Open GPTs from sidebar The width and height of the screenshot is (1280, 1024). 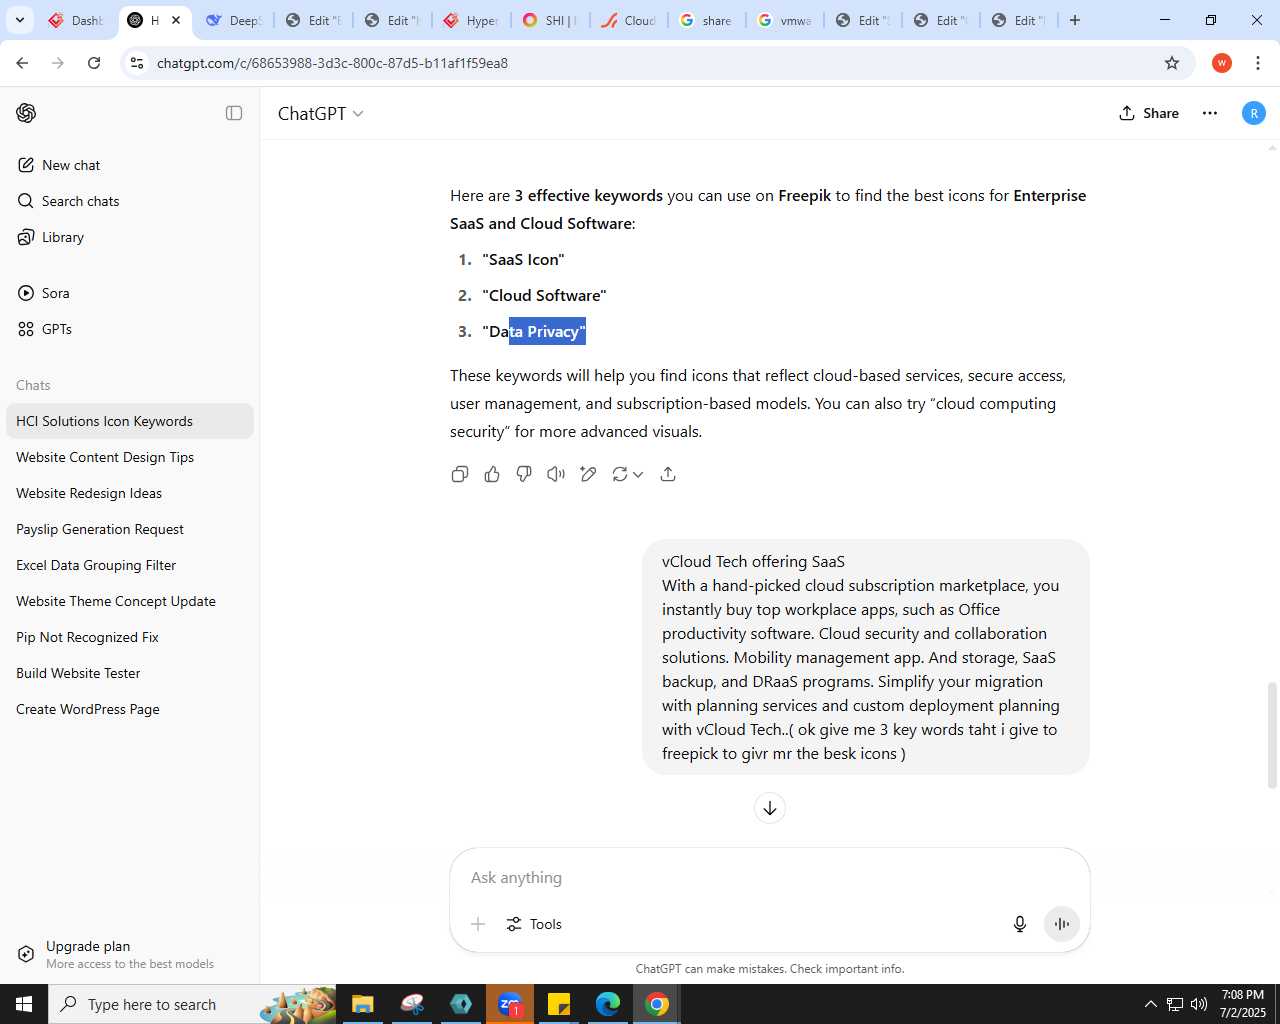(130, 329)
